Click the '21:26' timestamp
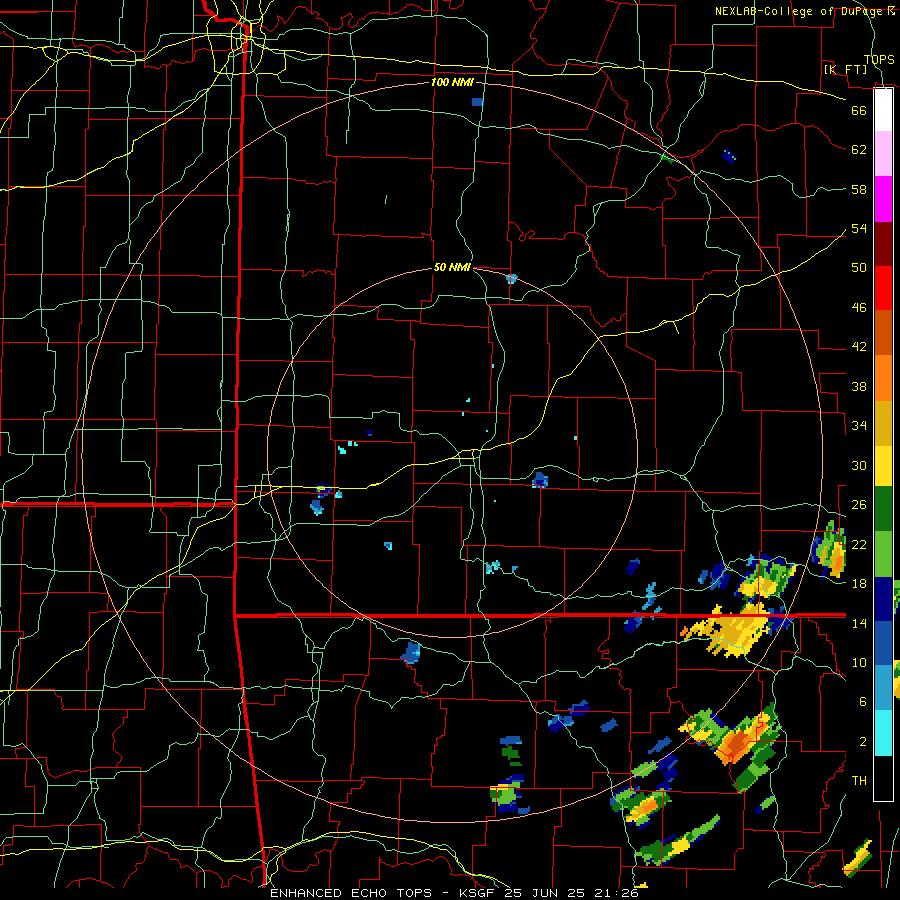Image resolution: width=900 pixels, height=900 pixels. point(618,893)
